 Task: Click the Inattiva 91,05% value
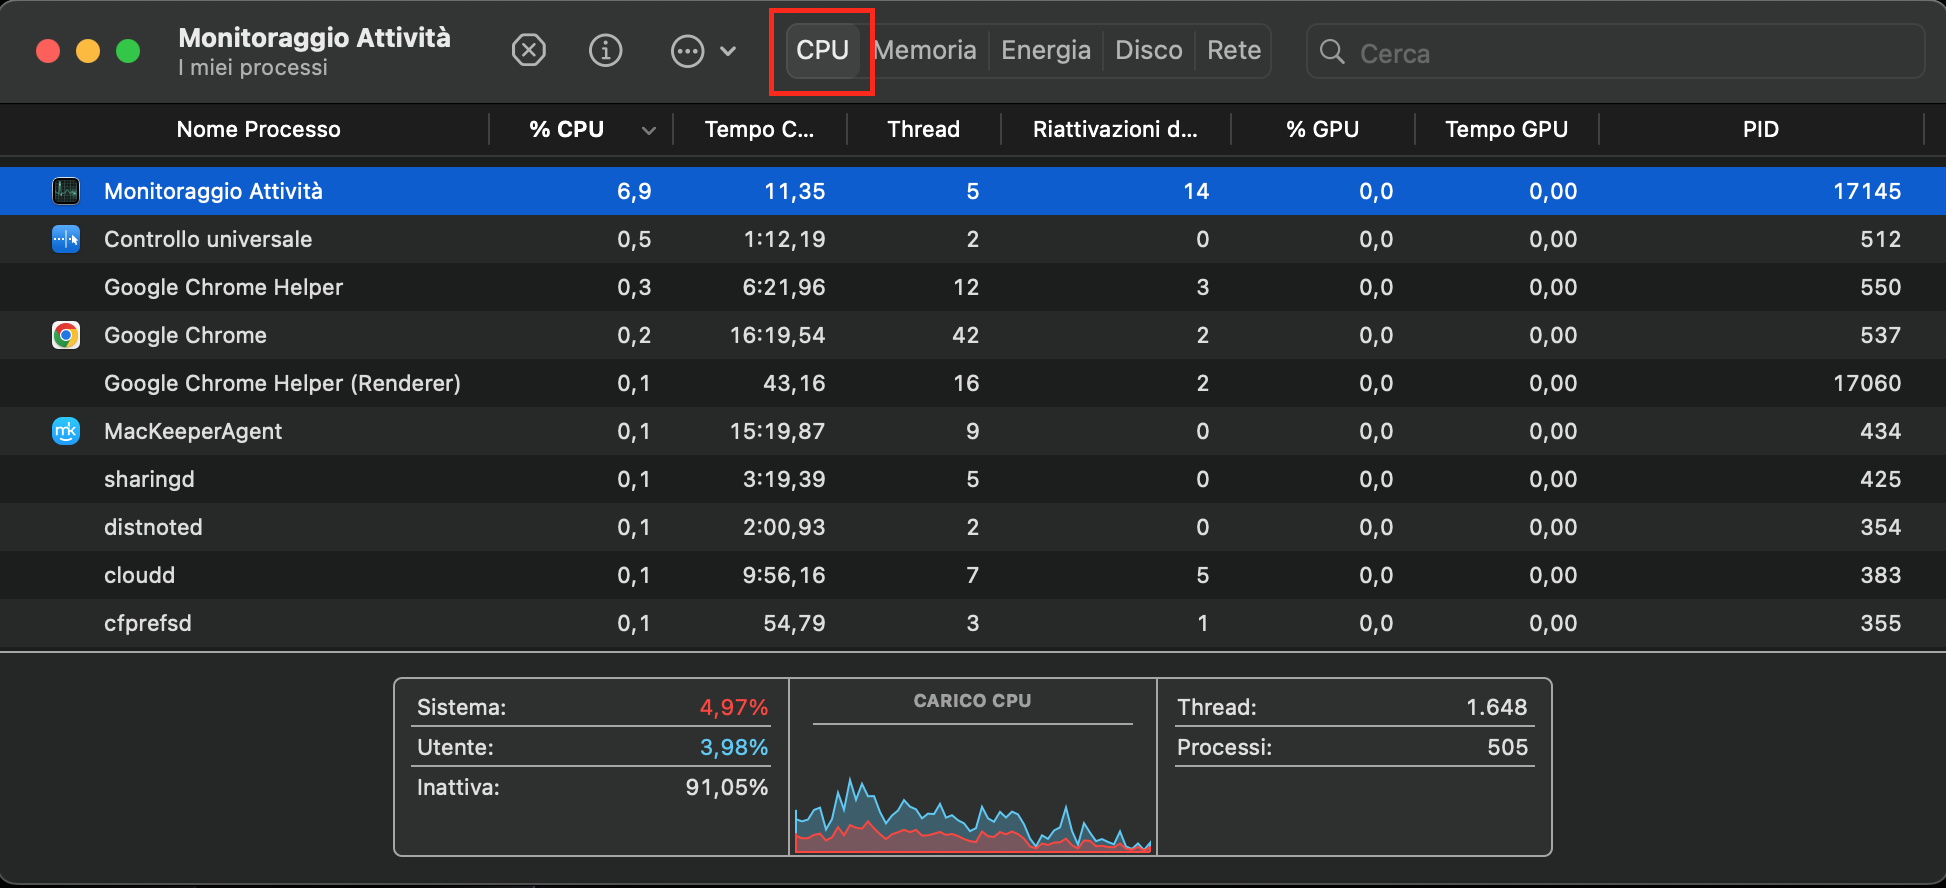(x=727, y=787)
